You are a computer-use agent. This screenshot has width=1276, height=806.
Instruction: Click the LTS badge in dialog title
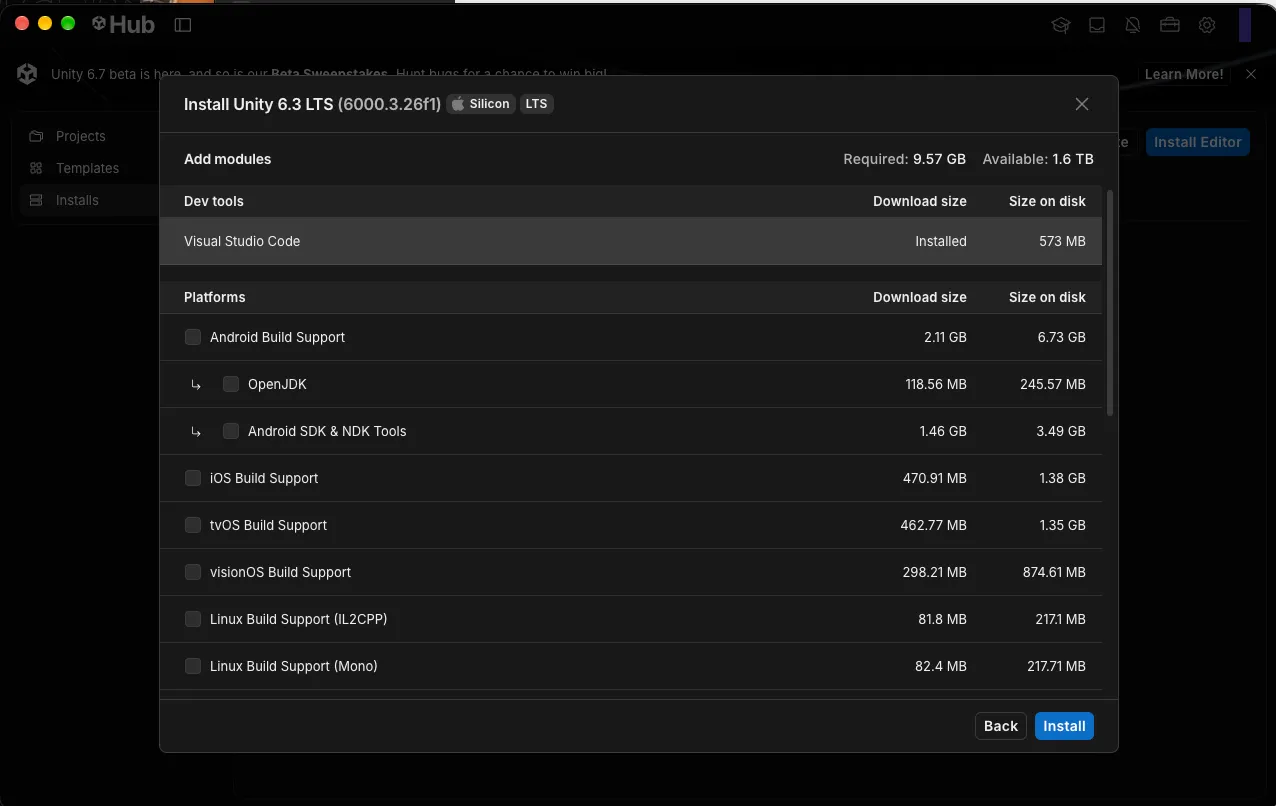pyautogui.click(x=537, y=104)
